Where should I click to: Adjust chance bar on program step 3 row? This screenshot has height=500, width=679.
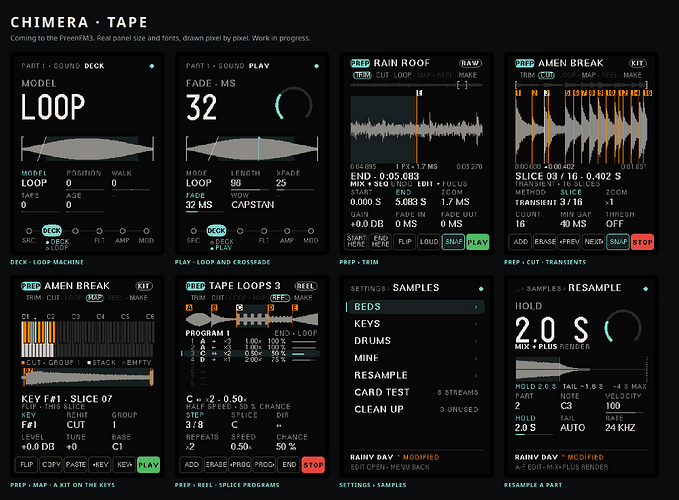(x=304, y=354)
